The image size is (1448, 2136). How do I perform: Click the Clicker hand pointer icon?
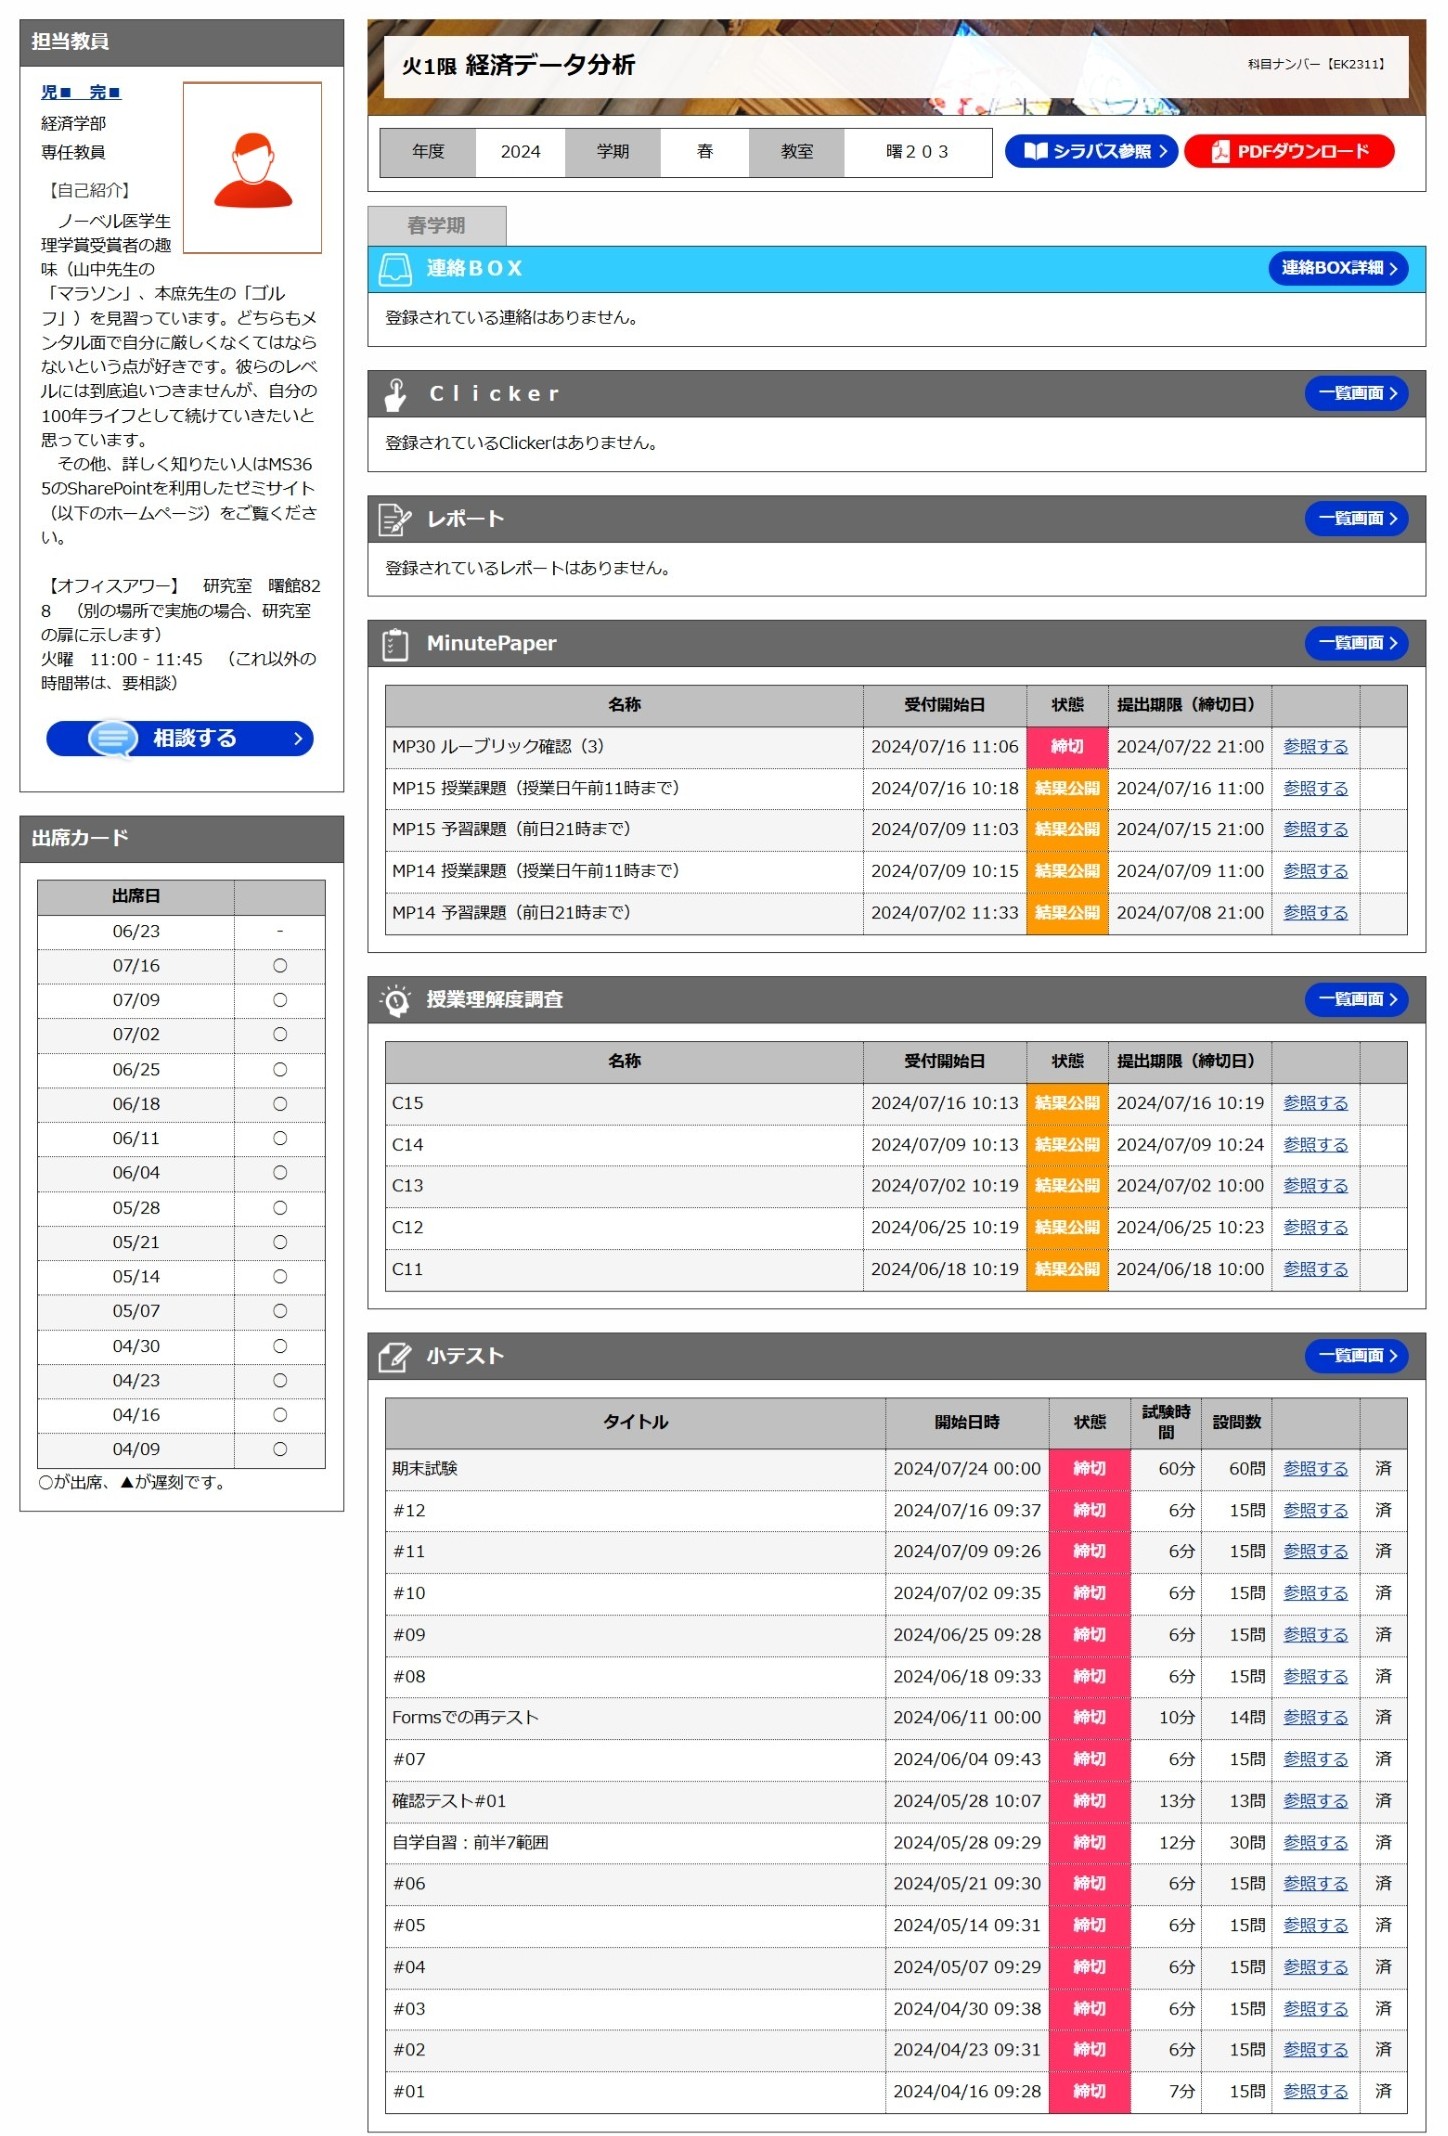click(x=395, y=394)
